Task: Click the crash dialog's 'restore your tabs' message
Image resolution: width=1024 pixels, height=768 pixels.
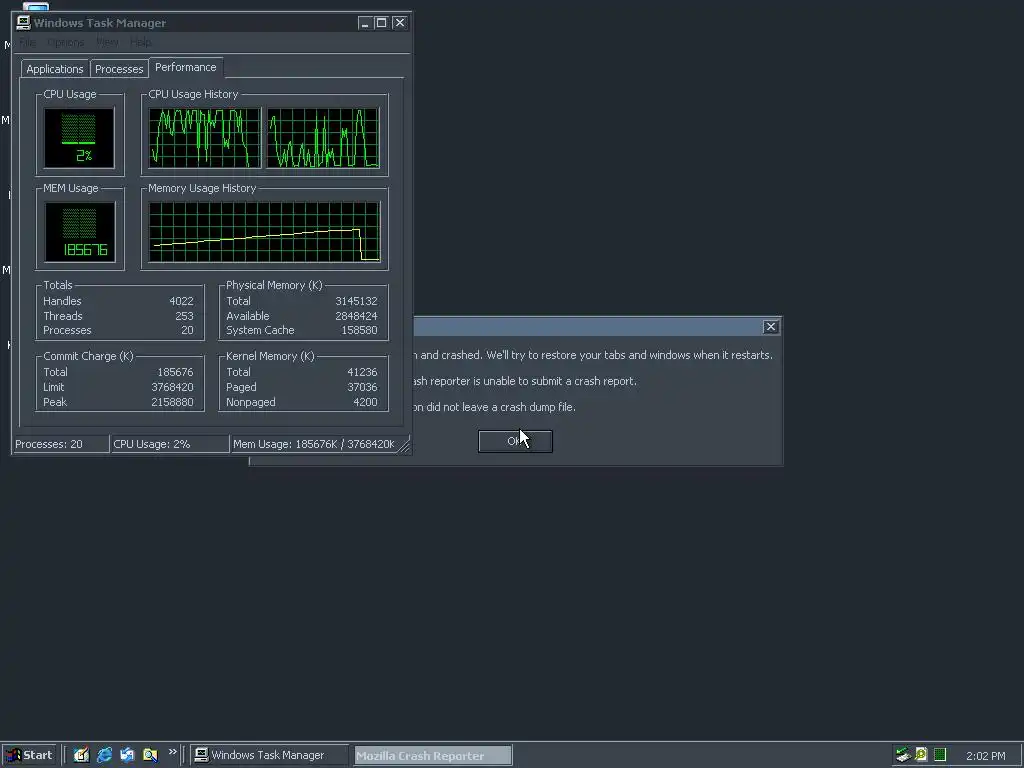Action: pyautogui.click(x=592, y=355)
